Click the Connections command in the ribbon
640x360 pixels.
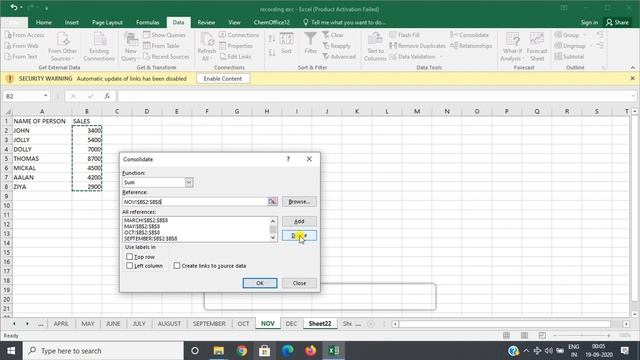click(239, 35)
